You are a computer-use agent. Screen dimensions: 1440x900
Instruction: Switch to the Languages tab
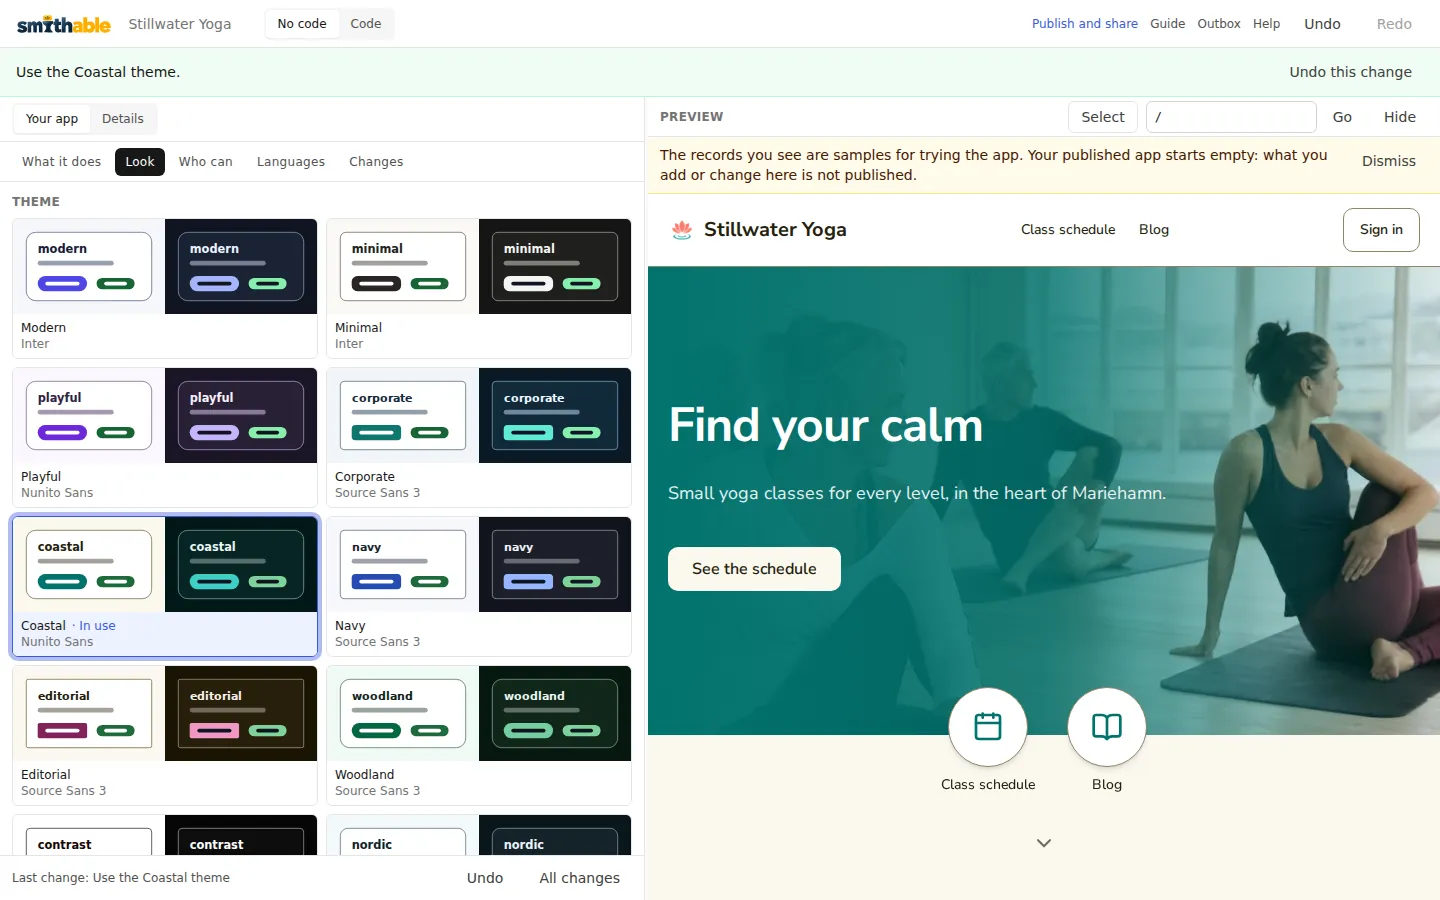[291, 162]
